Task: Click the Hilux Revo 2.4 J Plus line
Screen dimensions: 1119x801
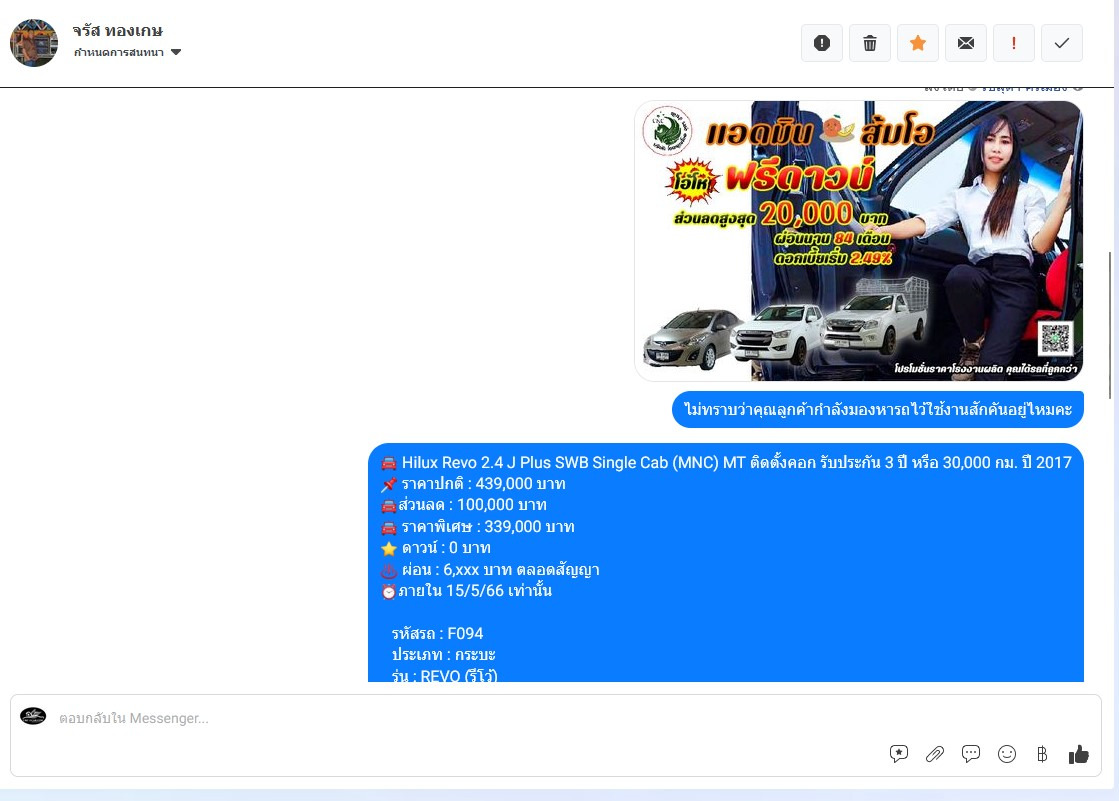Action: point(726,463)
